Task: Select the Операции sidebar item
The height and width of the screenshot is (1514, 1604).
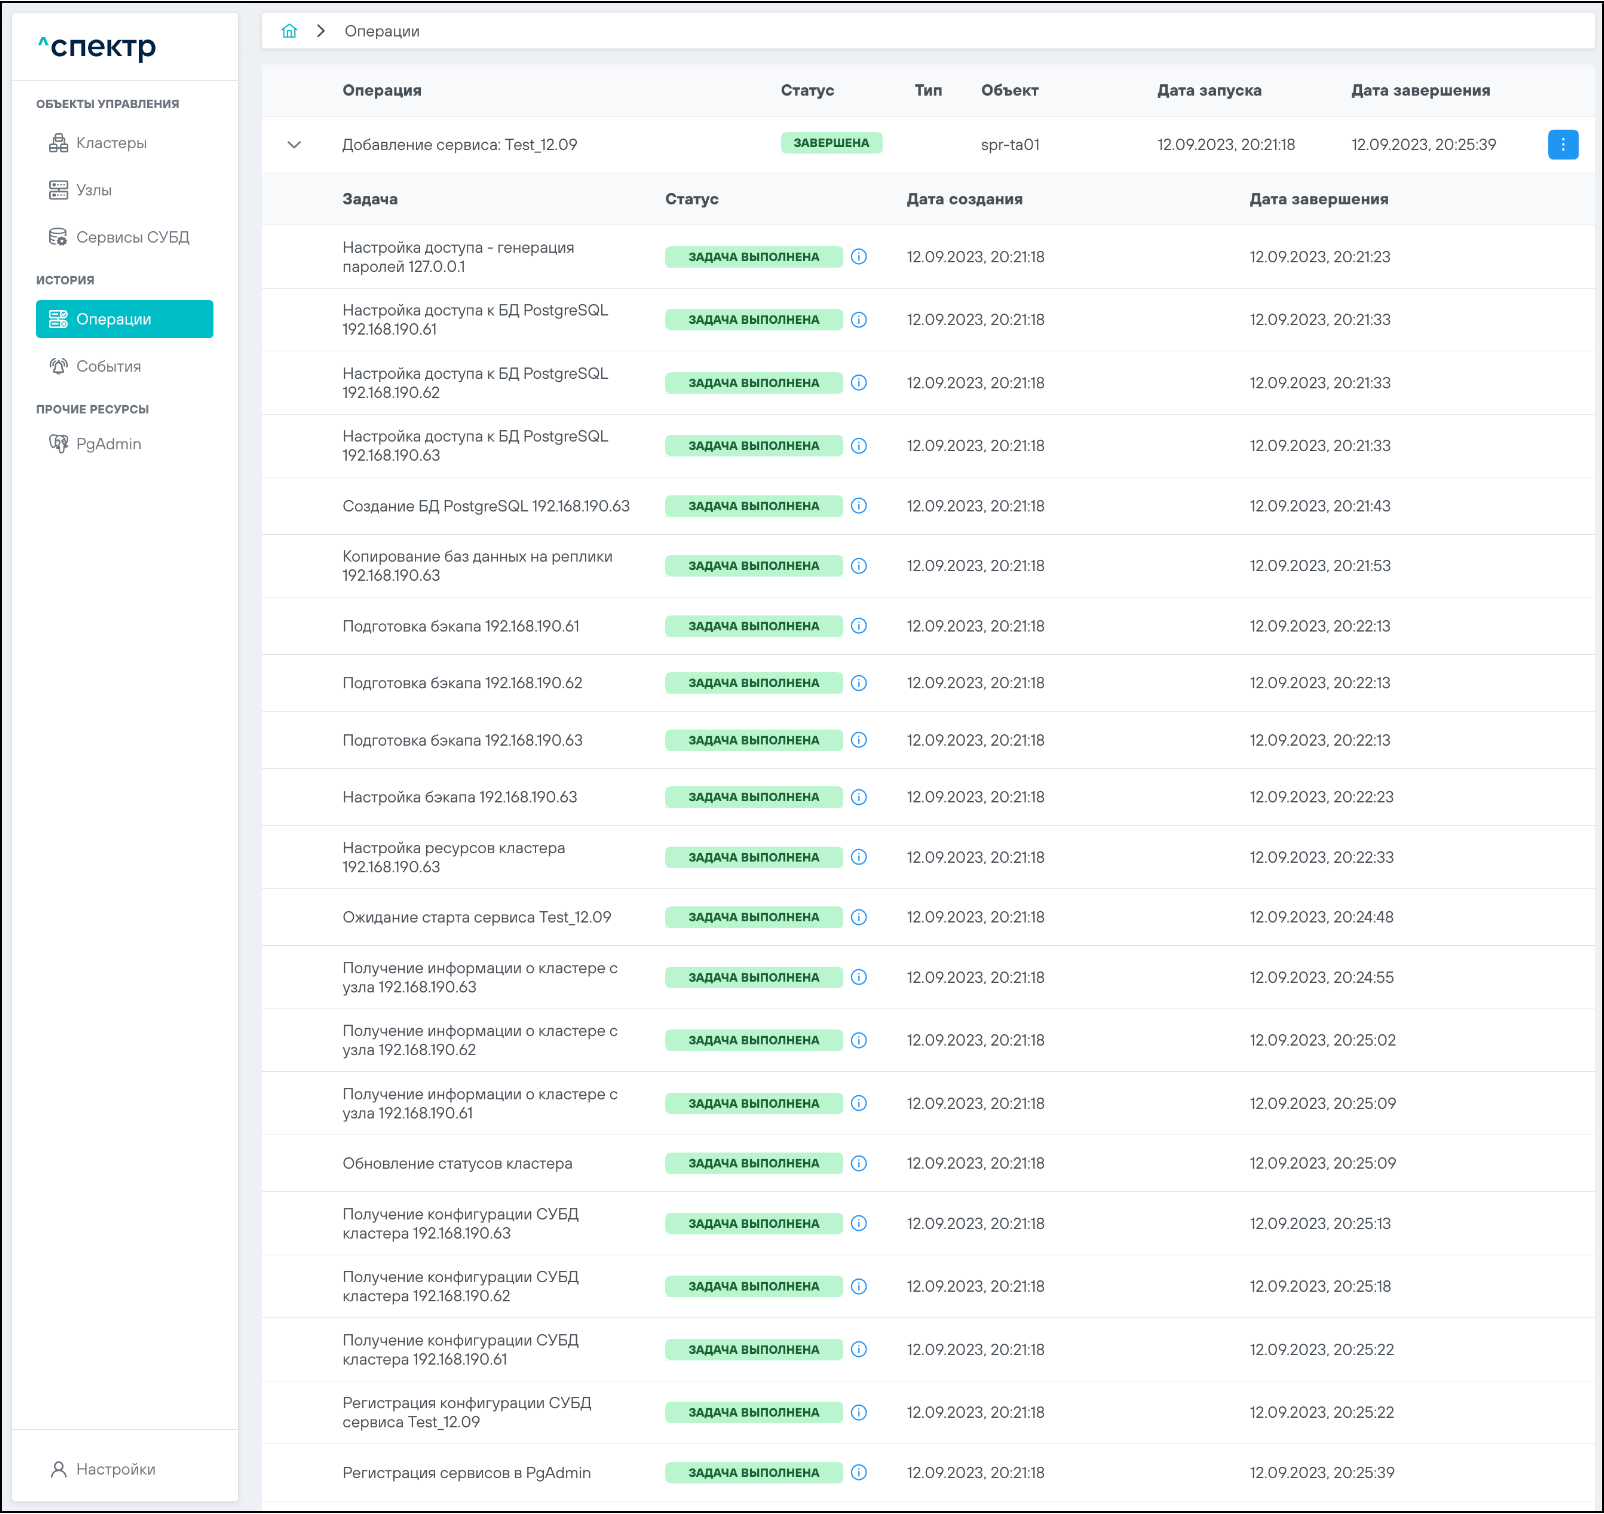Action: point(124,319)
